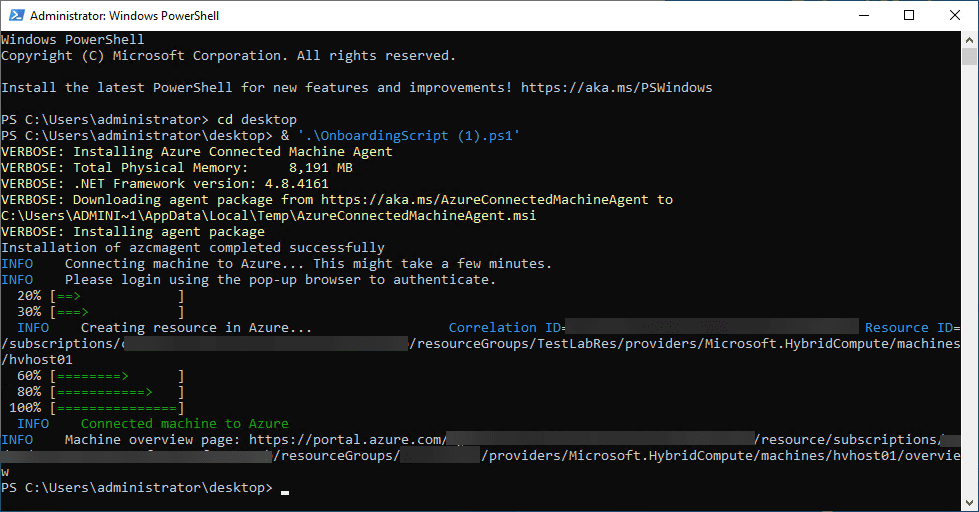
Task: Click the scrollbar down arrow
Action: 969,503
